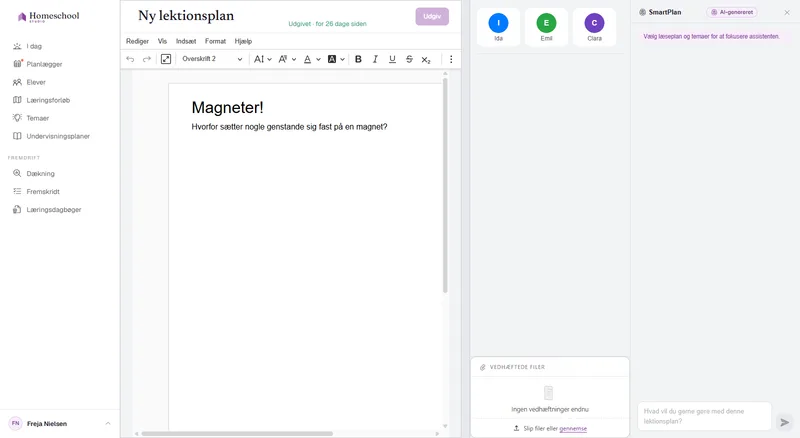
Task: Click the Ny lektionsplan title
Action: (x=186, y=16)
